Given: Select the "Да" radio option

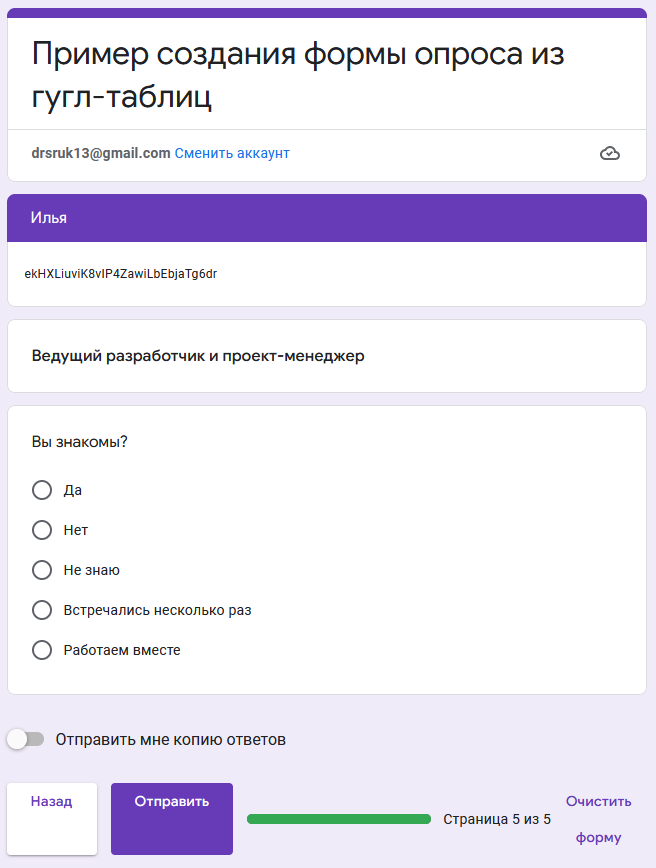Looking at the screenshot, I should click(x=42, y=490).
